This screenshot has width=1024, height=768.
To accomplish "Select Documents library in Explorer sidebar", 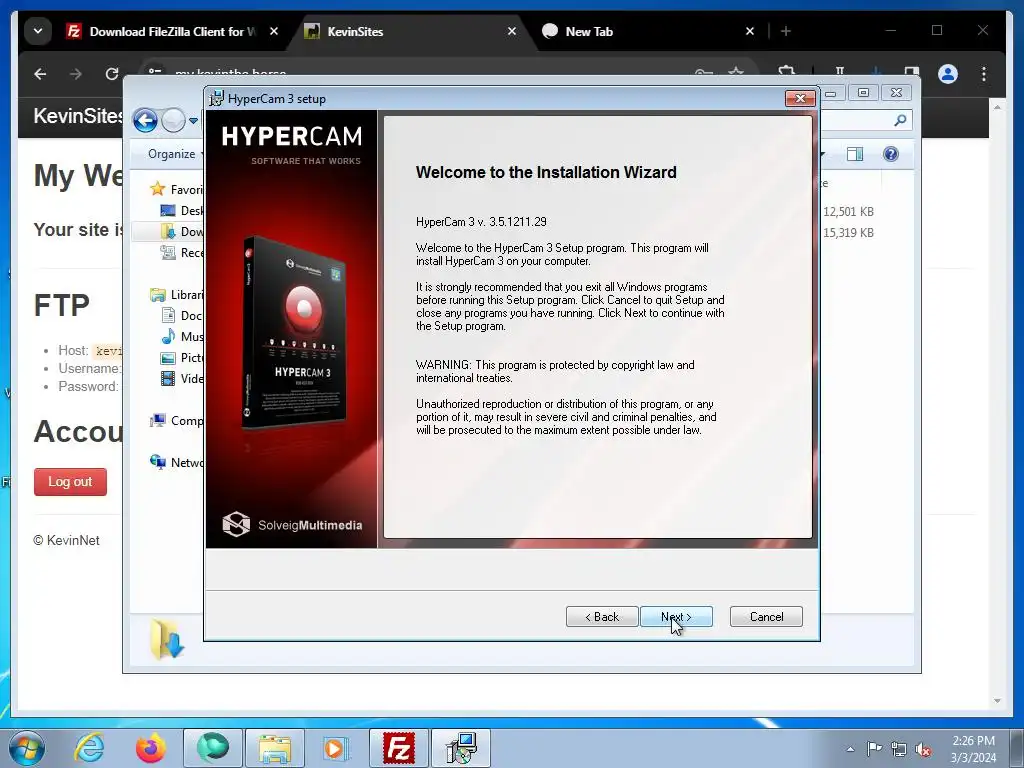I will point(182,315).
